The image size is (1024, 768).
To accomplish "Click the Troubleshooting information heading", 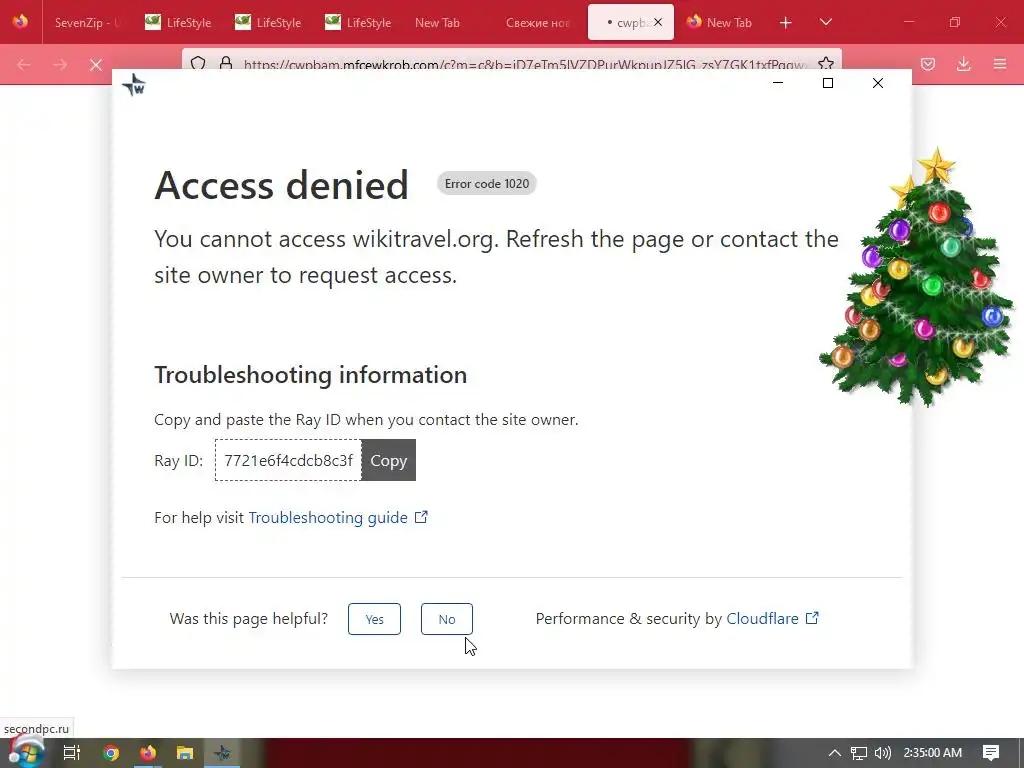I will [310, 375].
